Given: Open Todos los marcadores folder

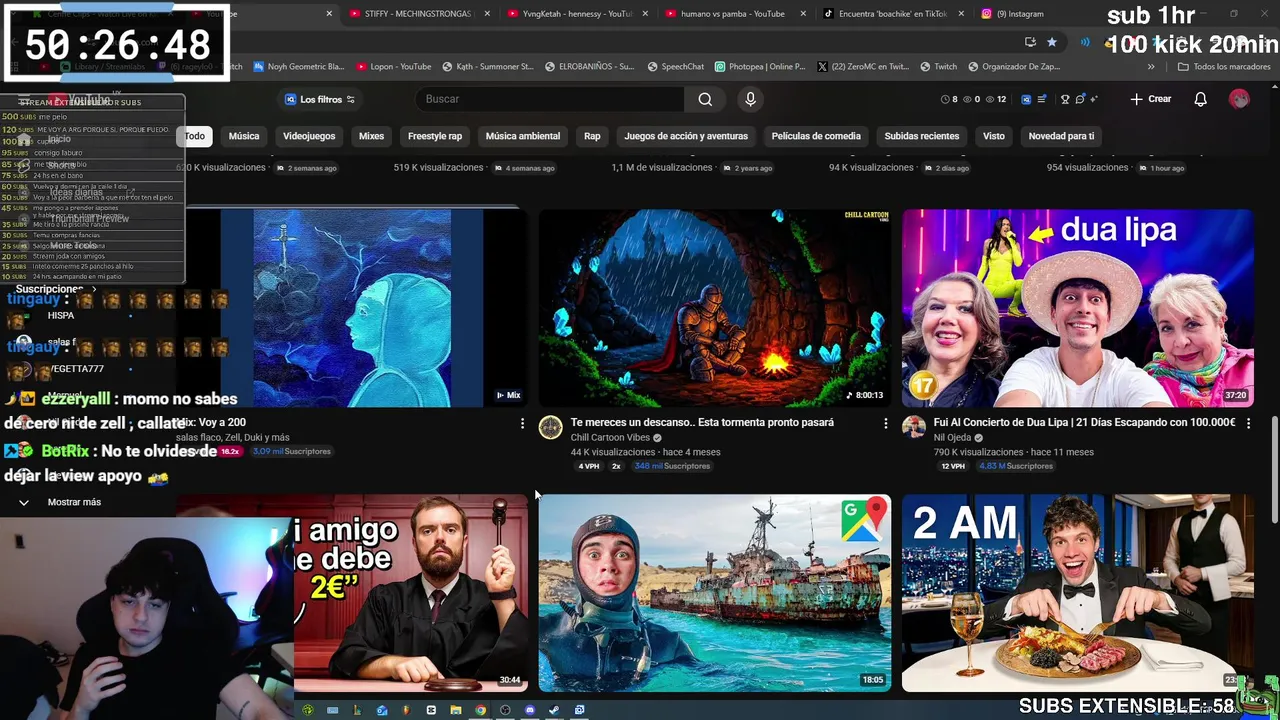Looking at the screenshot, I should click(1224, 67).
